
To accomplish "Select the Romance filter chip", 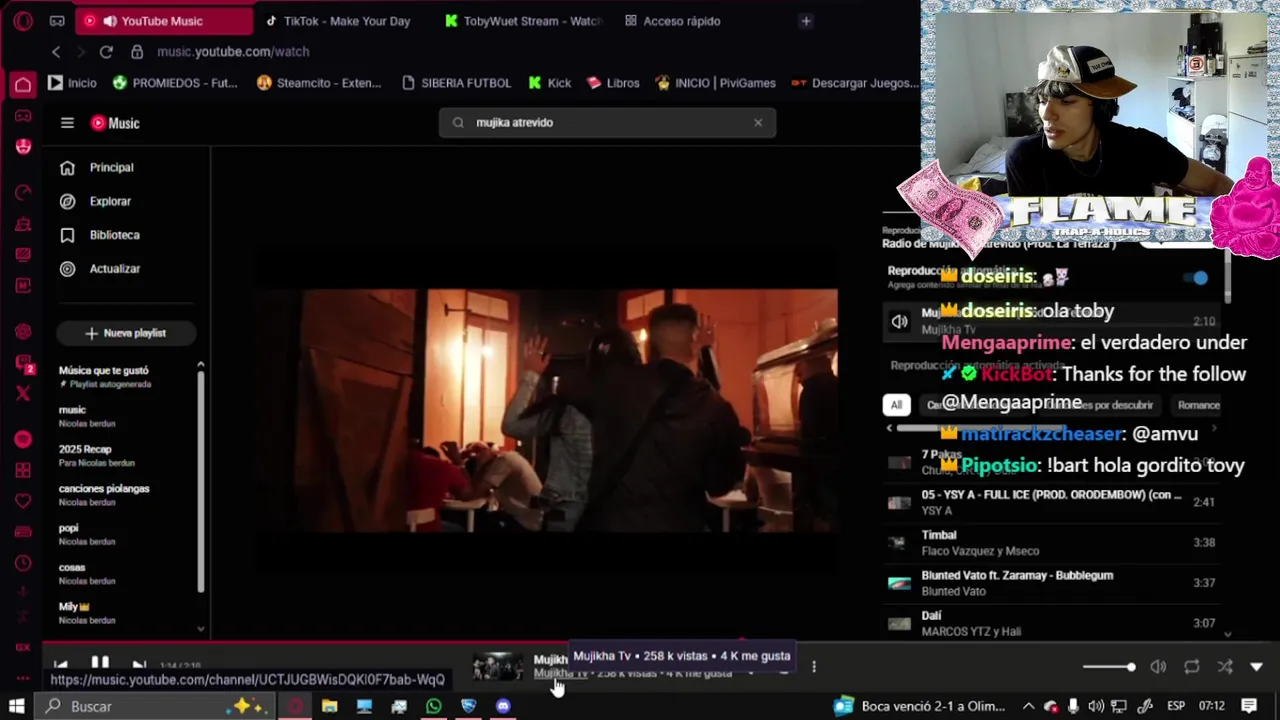I will tap(1199, 405).
